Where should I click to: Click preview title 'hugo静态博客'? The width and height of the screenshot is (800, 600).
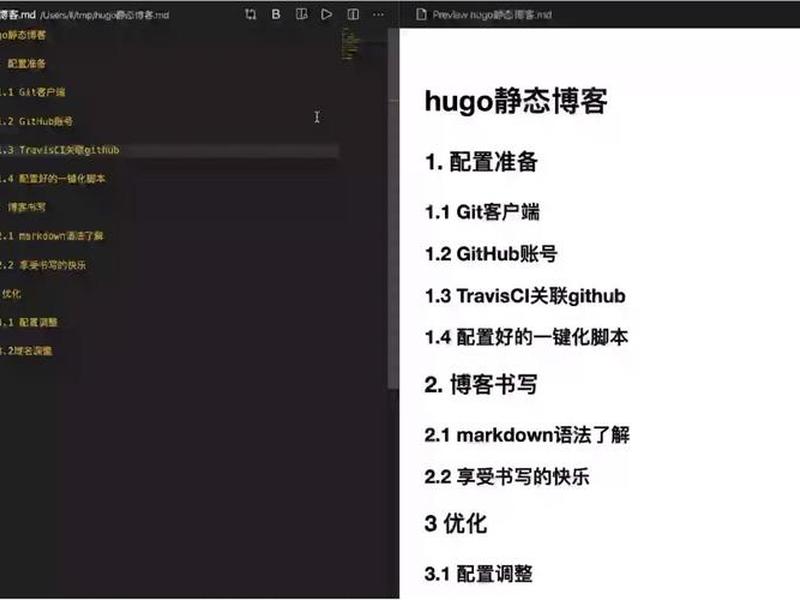[516, 101]
